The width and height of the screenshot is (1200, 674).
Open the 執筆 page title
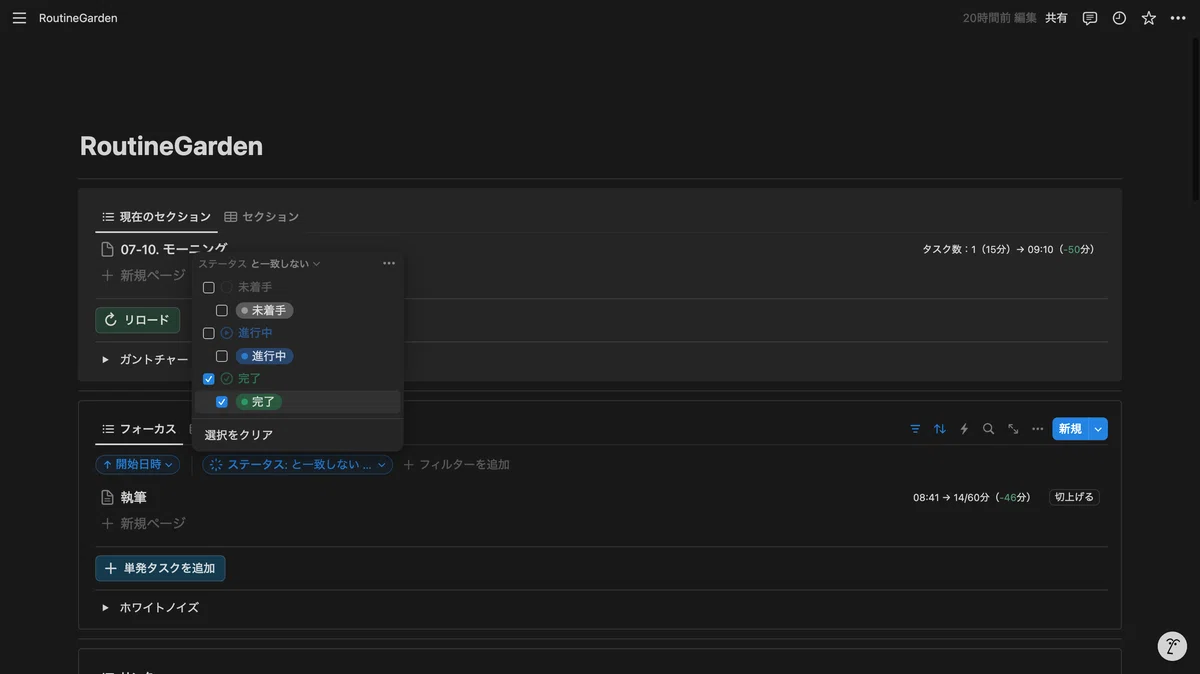point(134,497)
